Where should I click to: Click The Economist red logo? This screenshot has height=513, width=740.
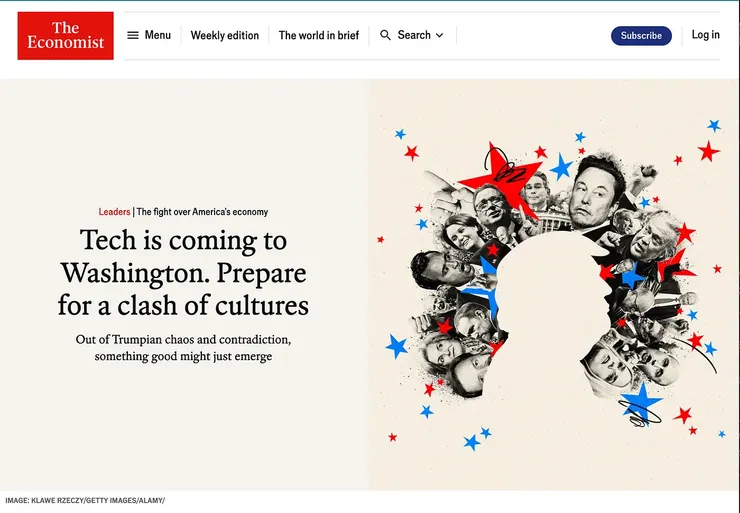pos(66,36)
